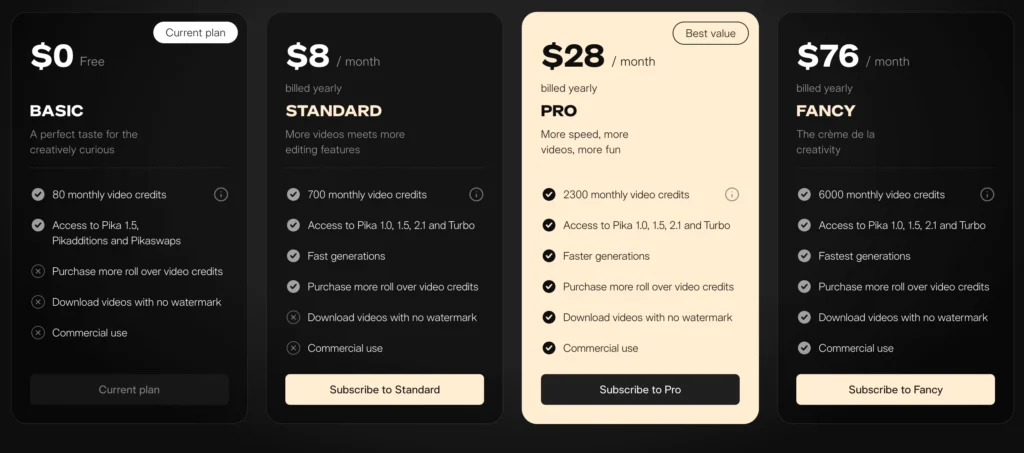Click the Best value badge on Pro plan

[x=711, y=33]
